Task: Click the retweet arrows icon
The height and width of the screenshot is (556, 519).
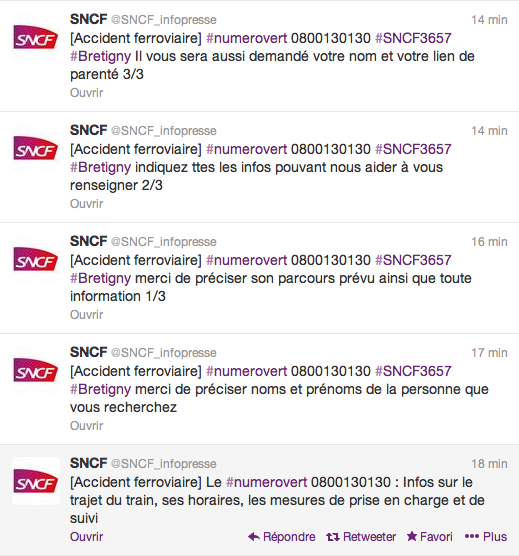Action: point(333,537)
